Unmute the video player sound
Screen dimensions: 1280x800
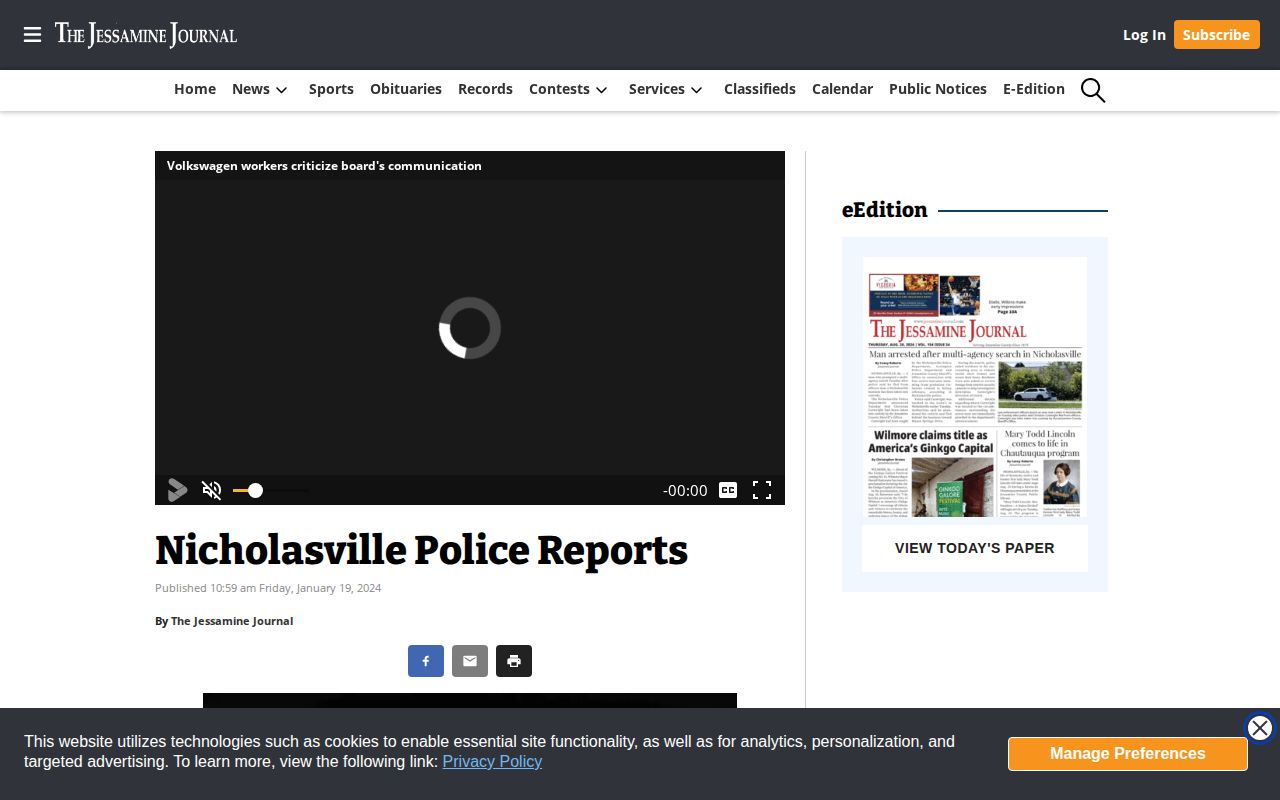pos(212,490)
